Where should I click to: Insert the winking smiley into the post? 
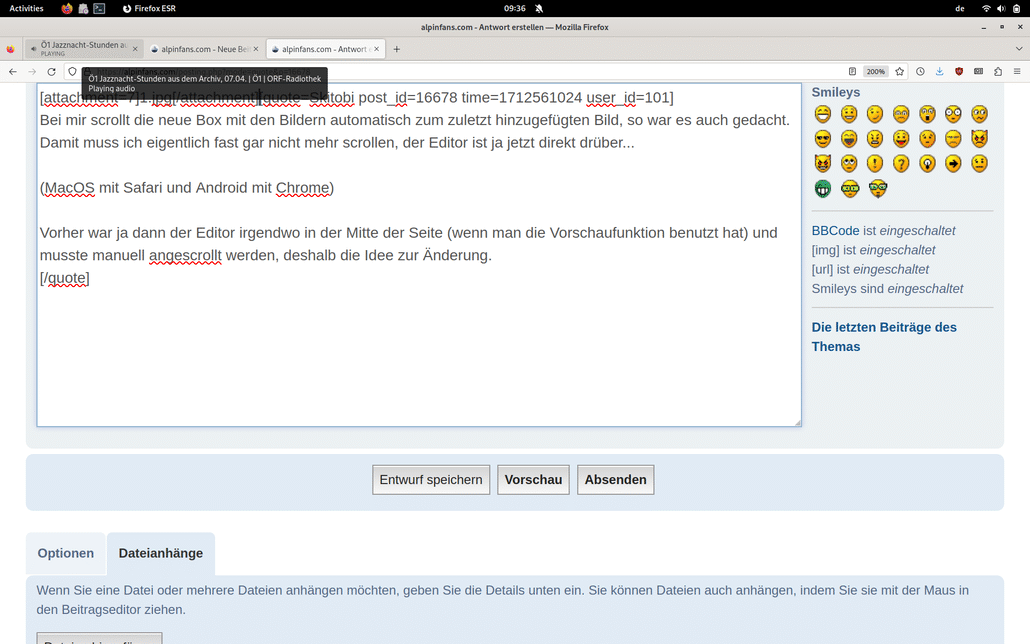tap(874, 113)
